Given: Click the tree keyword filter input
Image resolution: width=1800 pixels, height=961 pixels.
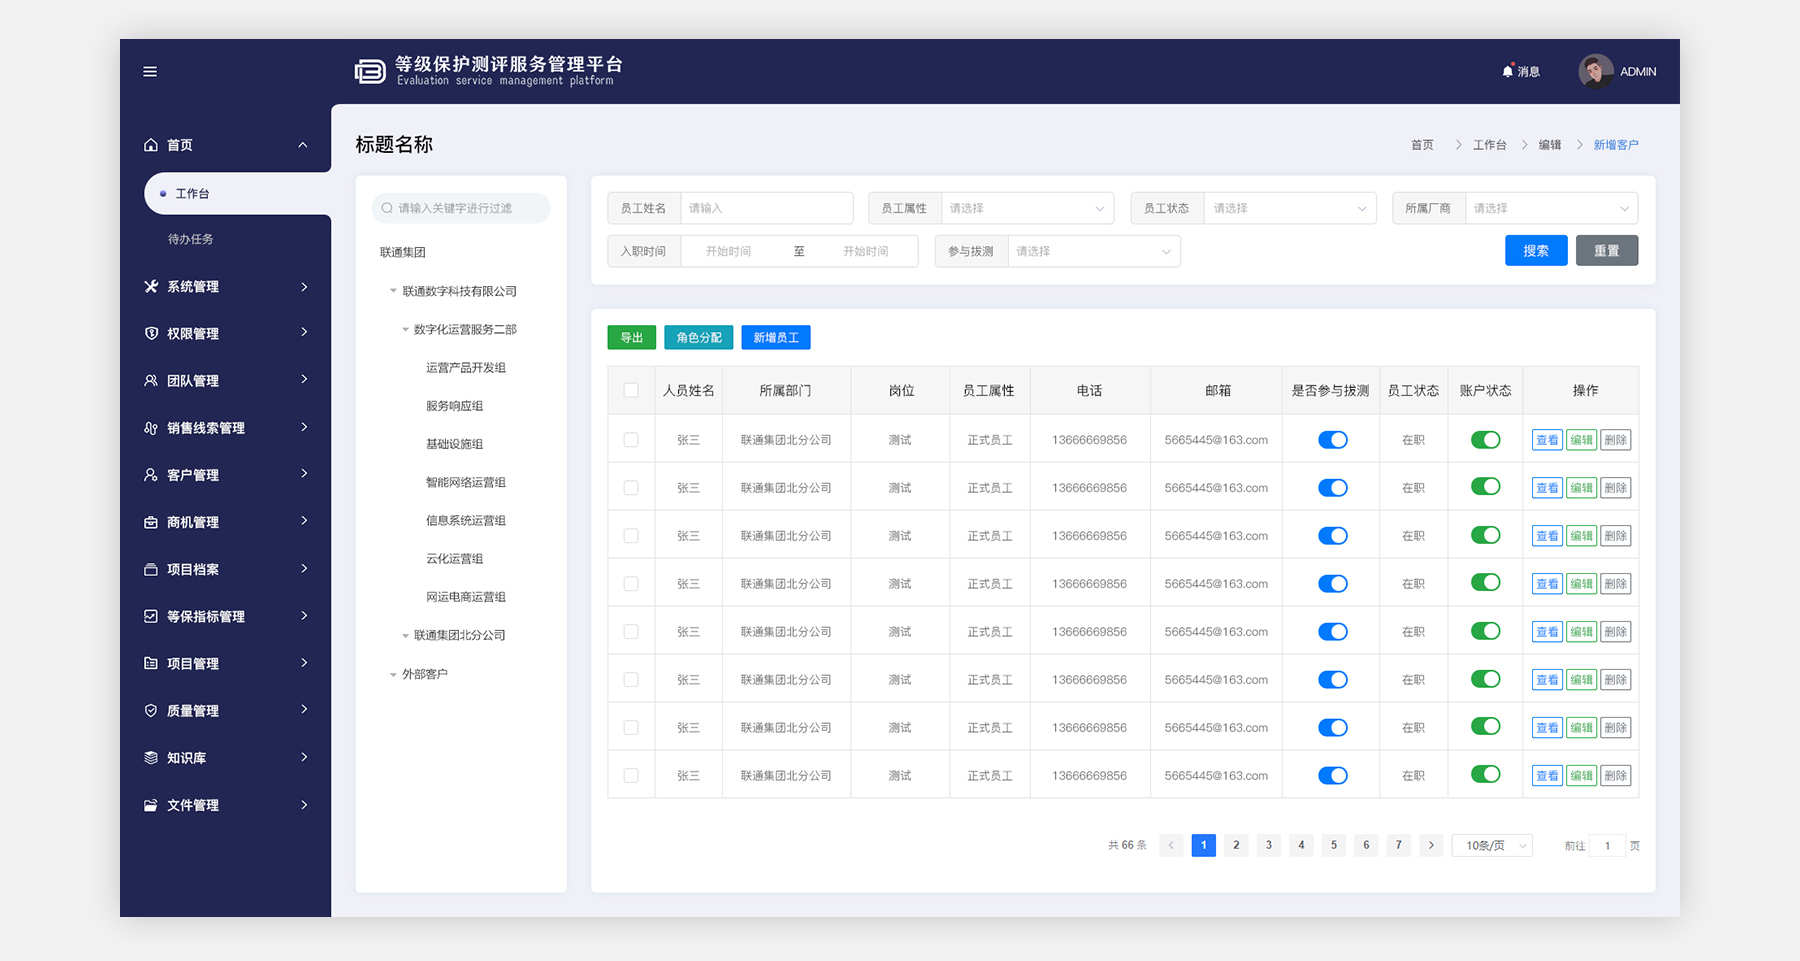Looking at the screenshot, I should [x=461, y=208].
